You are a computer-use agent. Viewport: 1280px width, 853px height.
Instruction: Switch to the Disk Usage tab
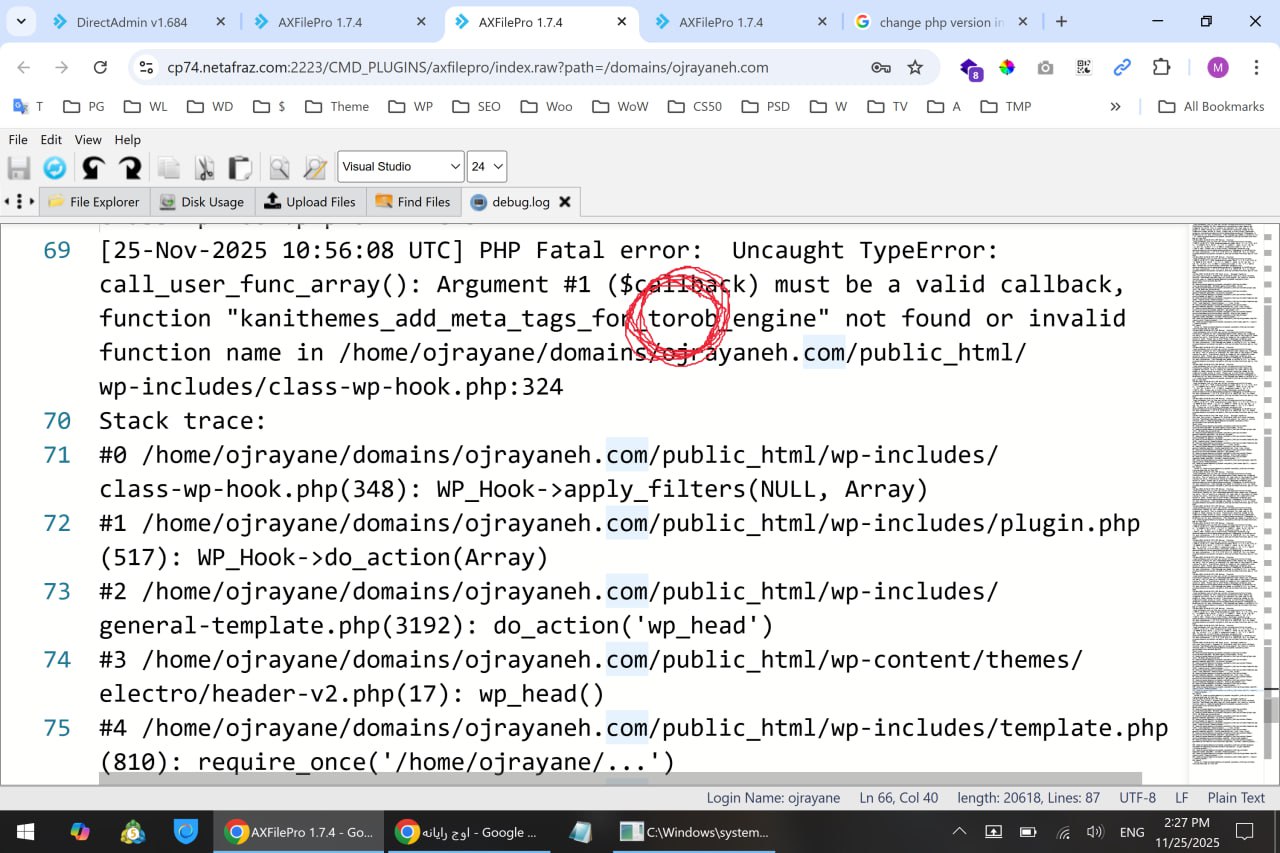pyautogui.click(x=202, y=202)
